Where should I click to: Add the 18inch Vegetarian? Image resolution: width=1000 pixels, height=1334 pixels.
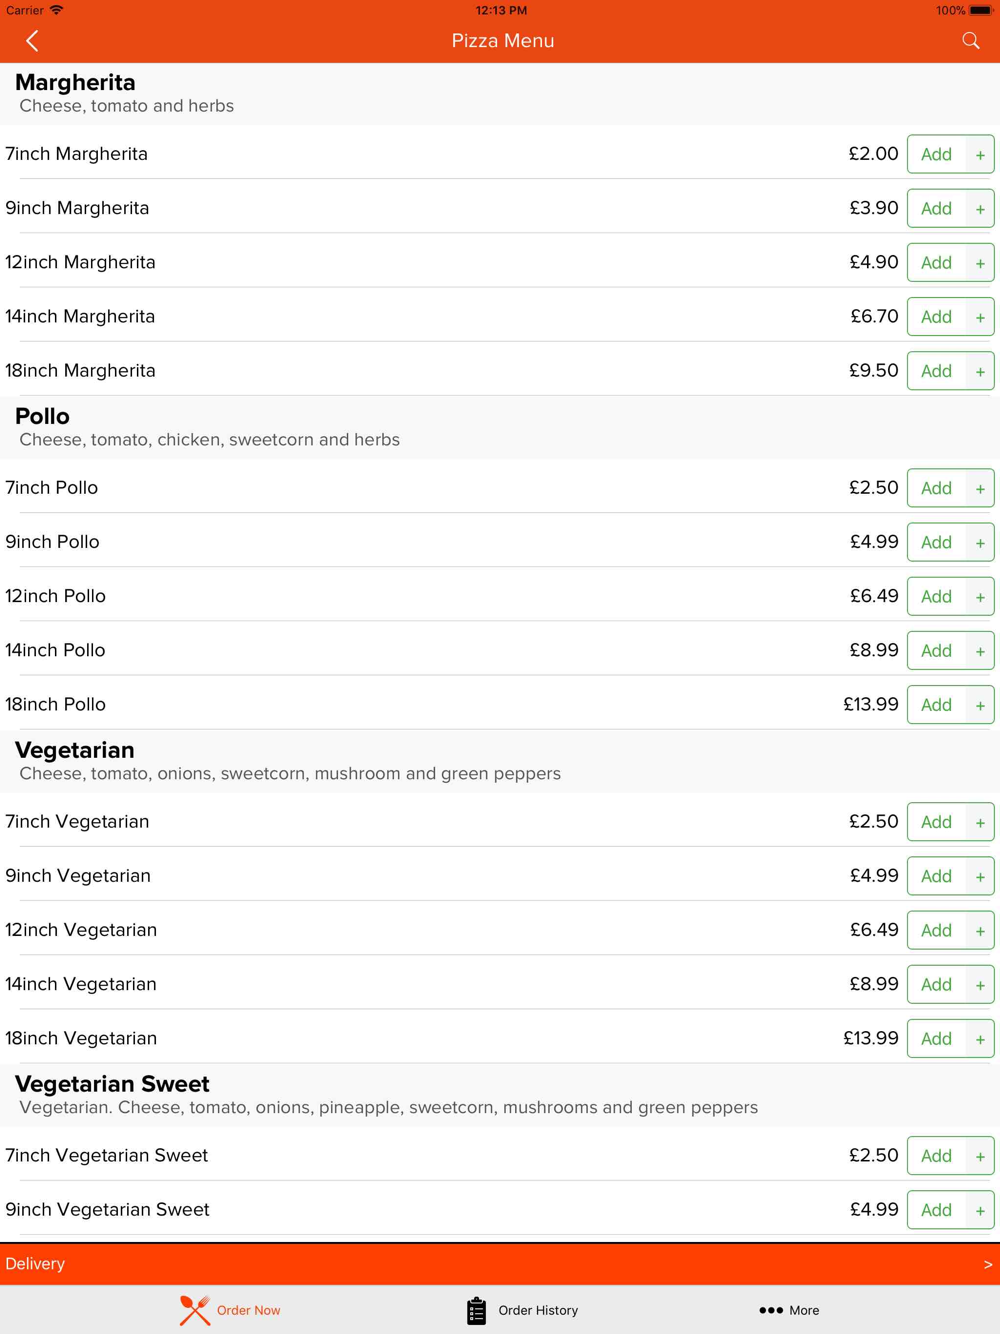tap(937, 1039)
